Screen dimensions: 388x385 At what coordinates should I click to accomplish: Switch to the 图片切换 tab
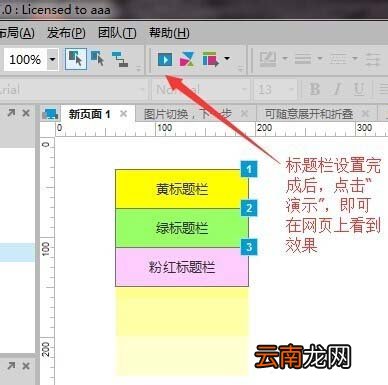click(x=187, y=114)
